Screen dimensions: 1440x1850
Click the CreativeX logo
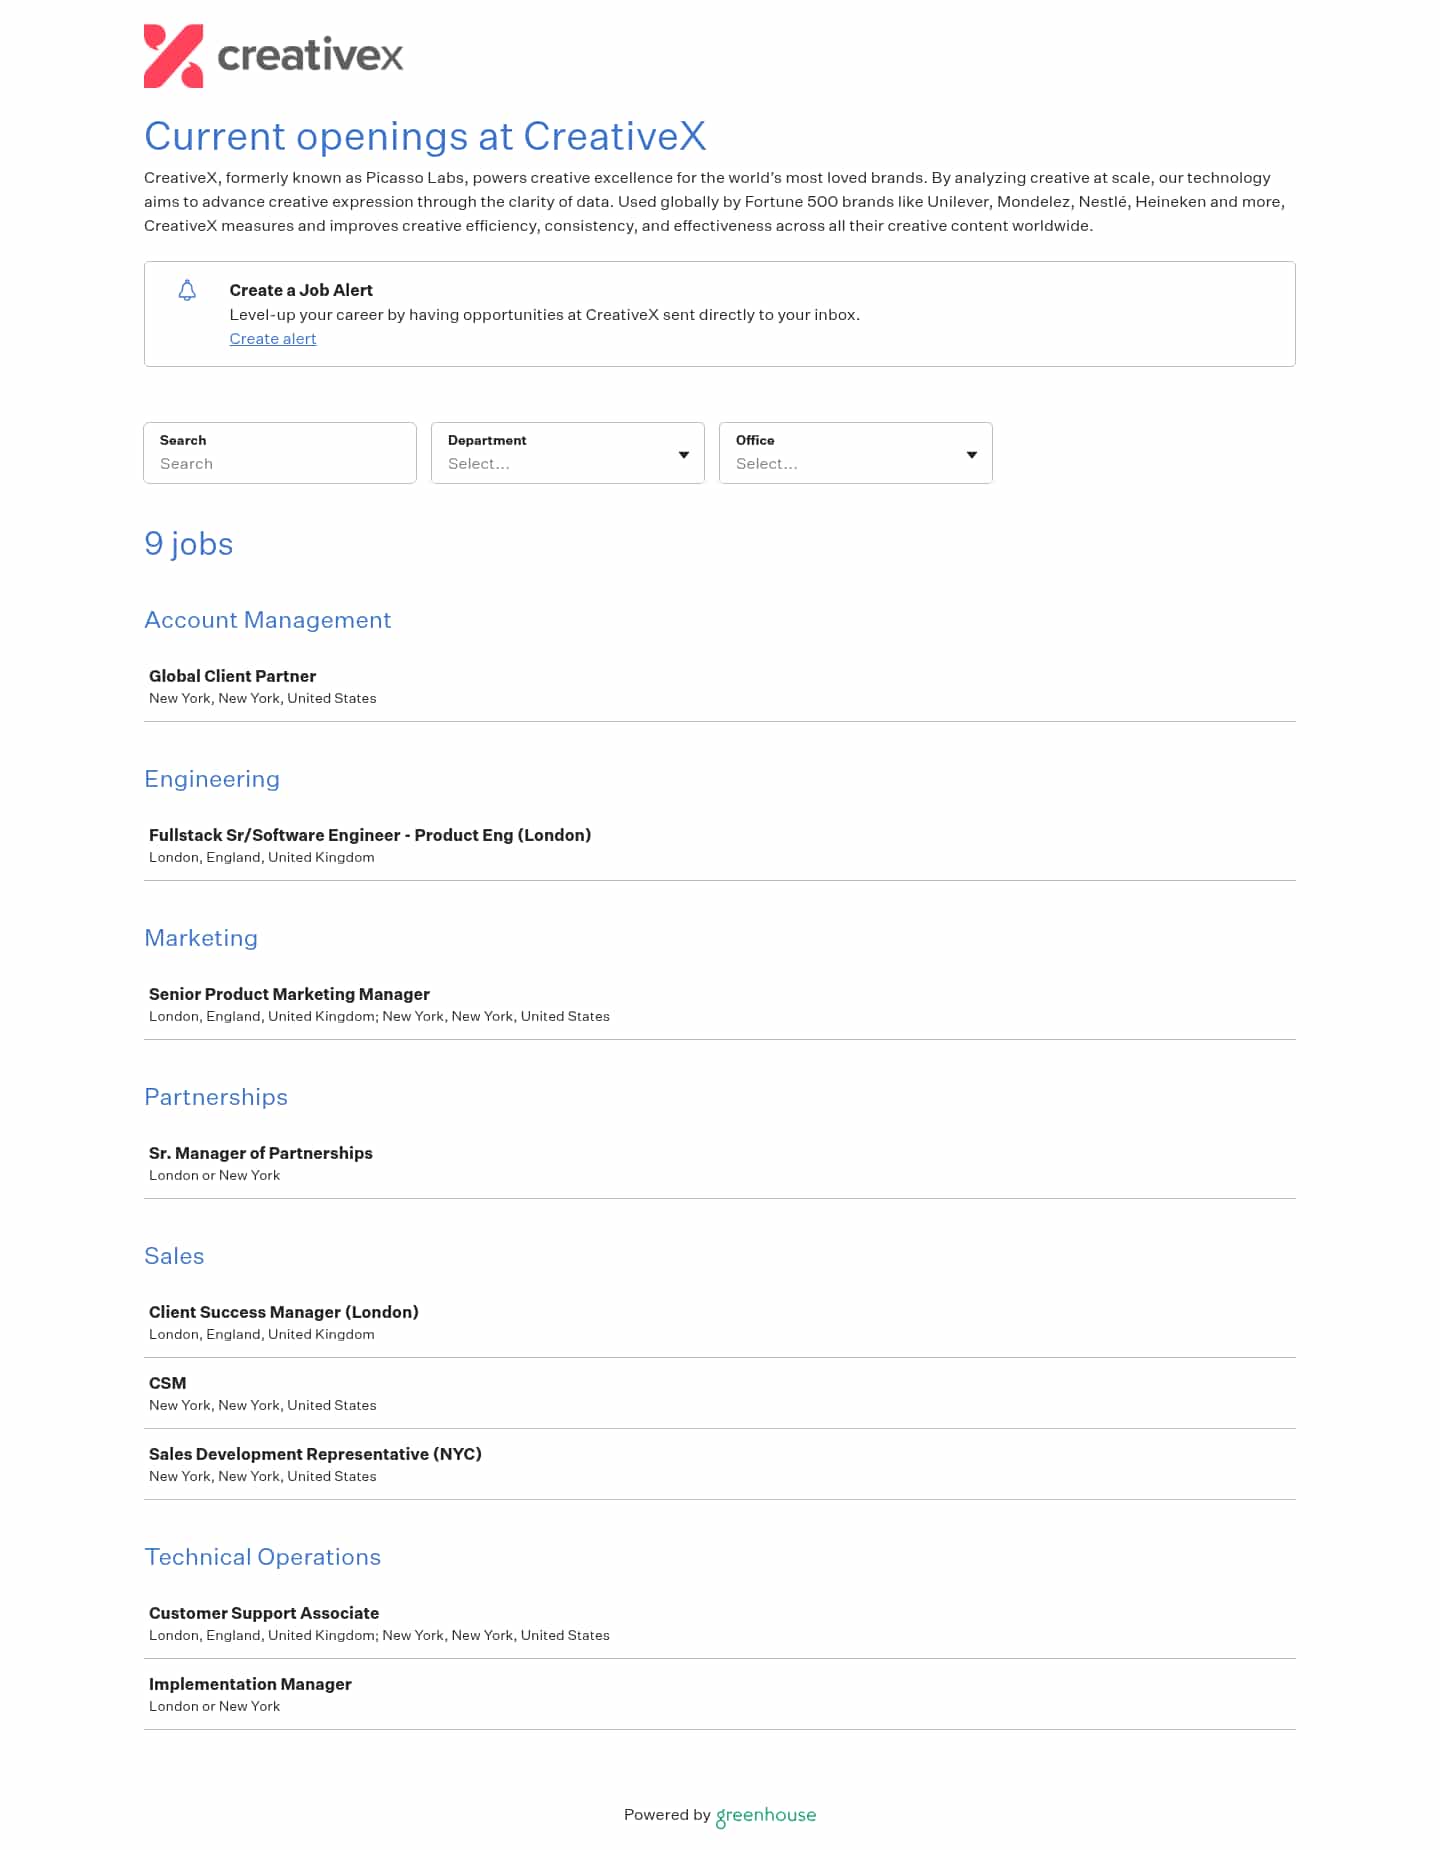point(273,56)
